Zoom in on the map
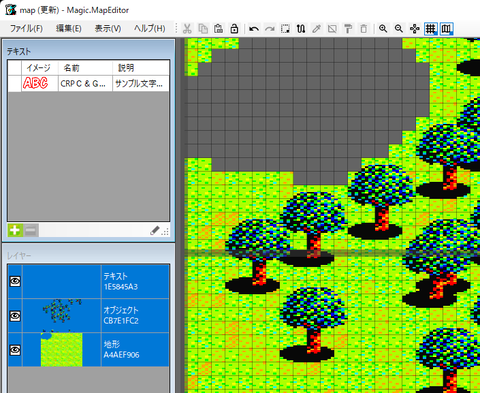This screenshot has width=480, height=393. coord(383,29)
